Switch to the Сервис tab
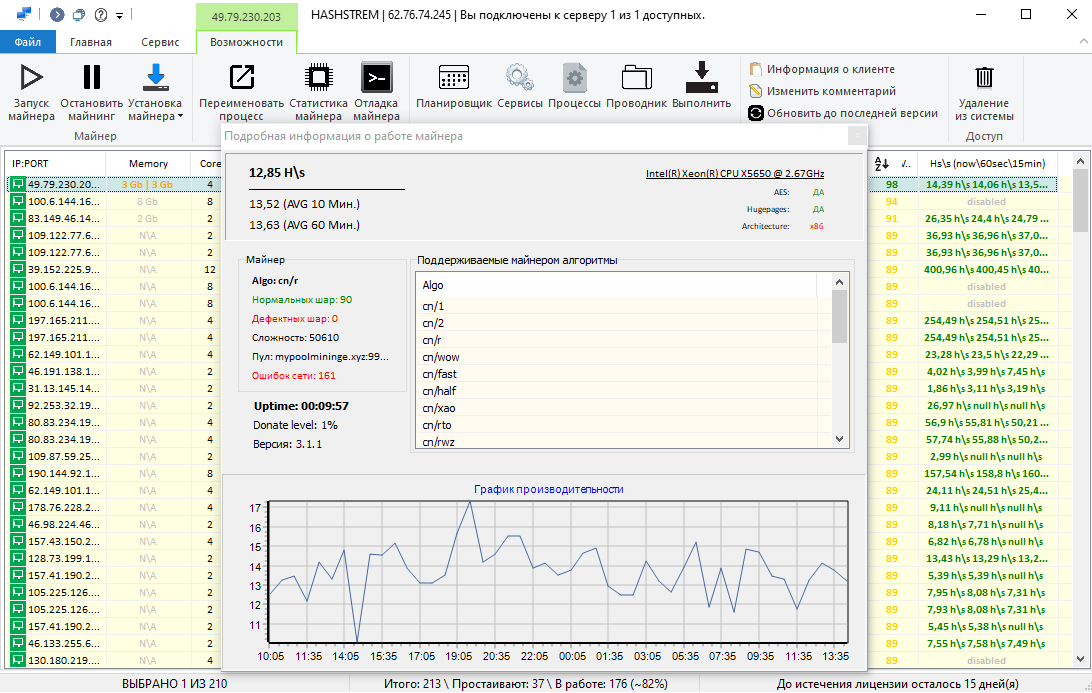 tap(160, 42)
